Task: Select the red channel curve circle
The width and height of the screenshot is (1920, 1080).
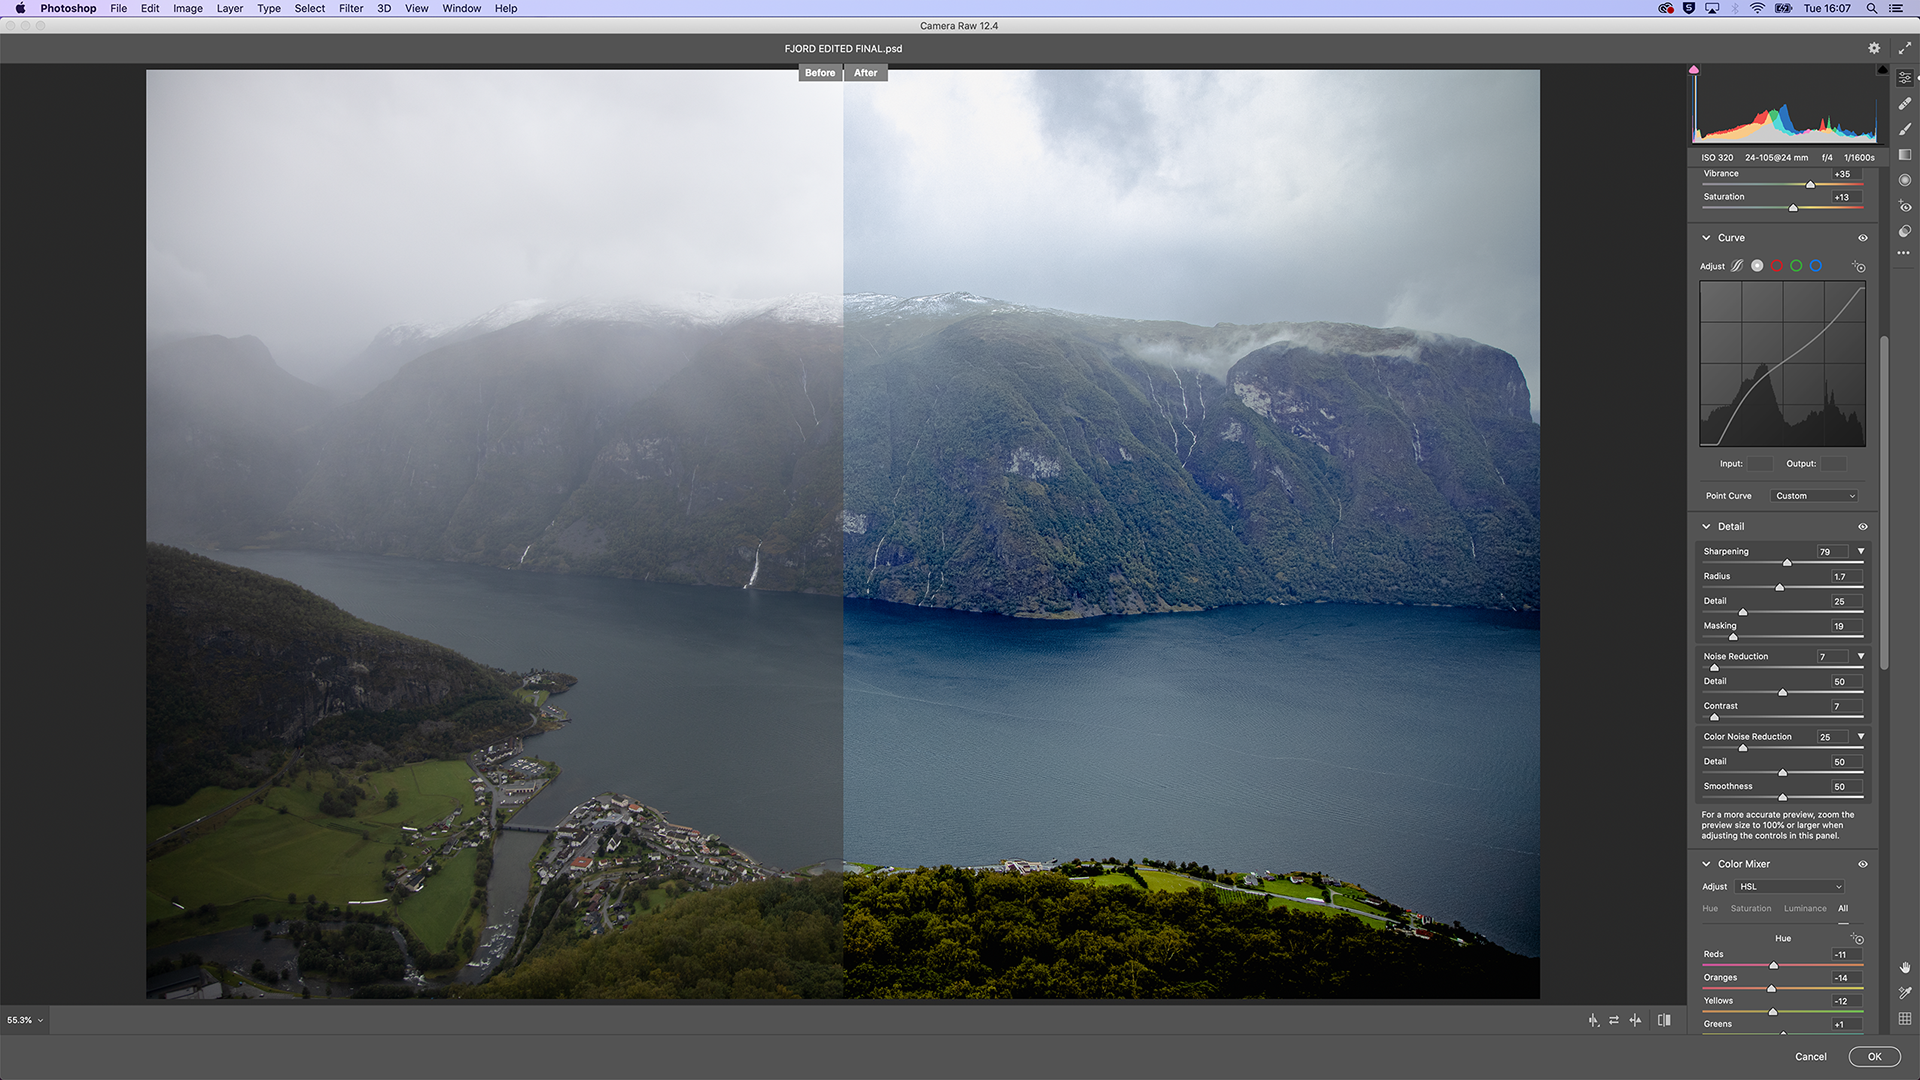Action: (1777, 266)
